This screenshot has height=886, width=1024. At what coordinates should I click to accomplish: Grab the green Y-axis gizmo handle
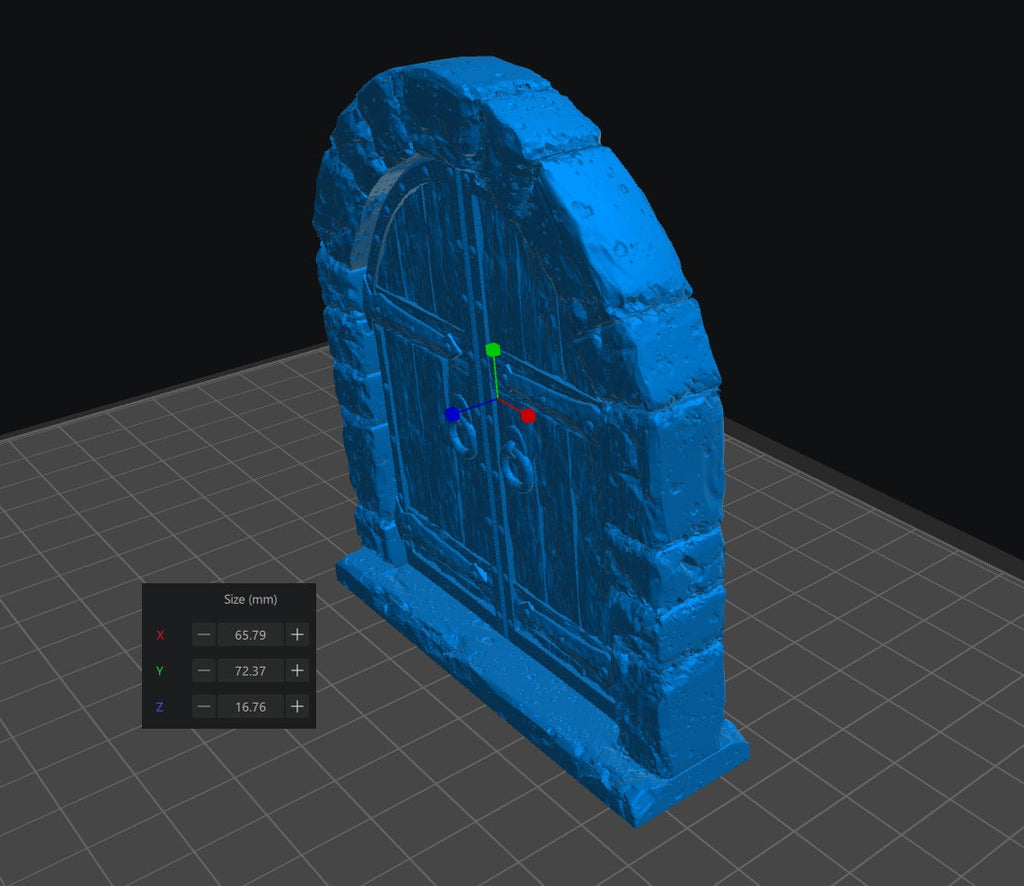tap(492, 349)
